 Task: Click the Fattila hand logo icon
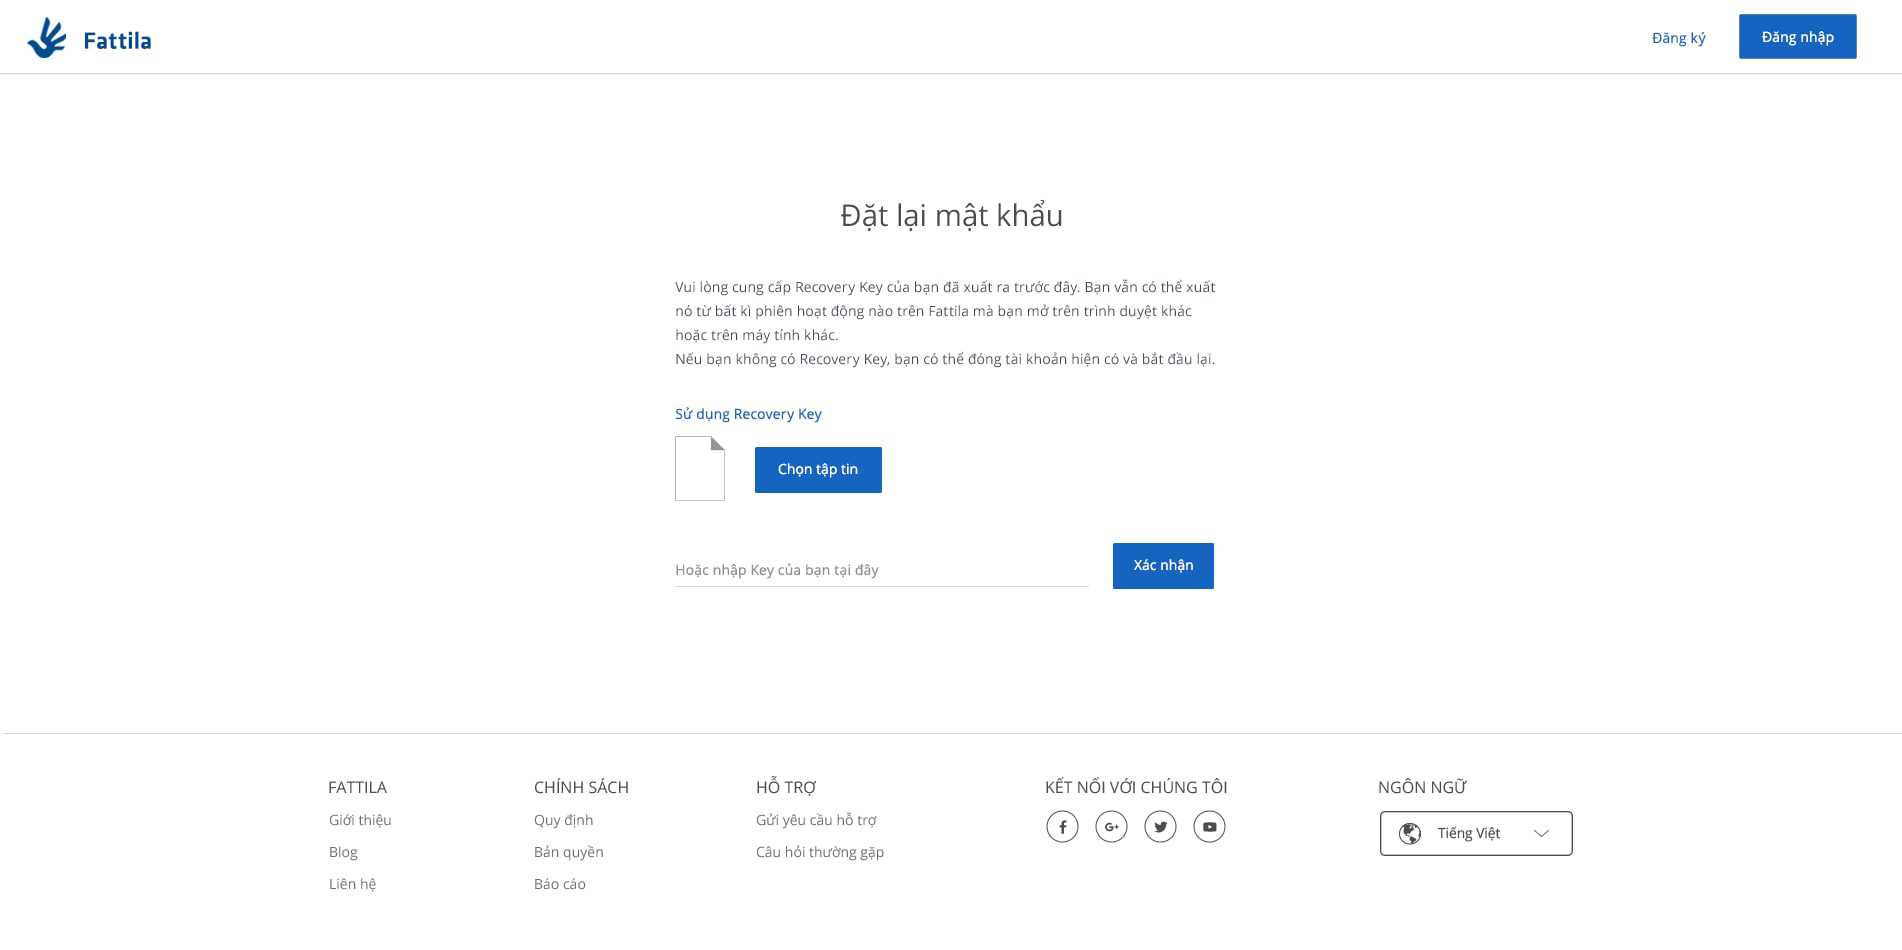tap(47, 38)
